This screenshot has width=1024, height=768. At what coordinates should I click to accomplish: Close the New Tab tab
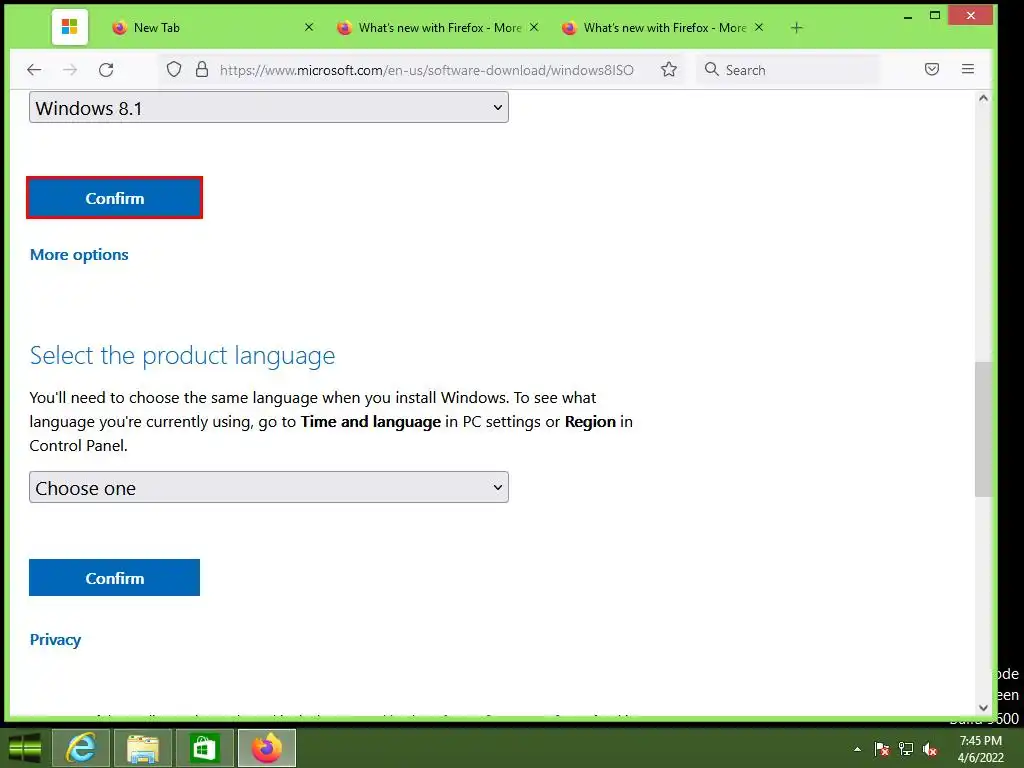(x=309, y=27)
